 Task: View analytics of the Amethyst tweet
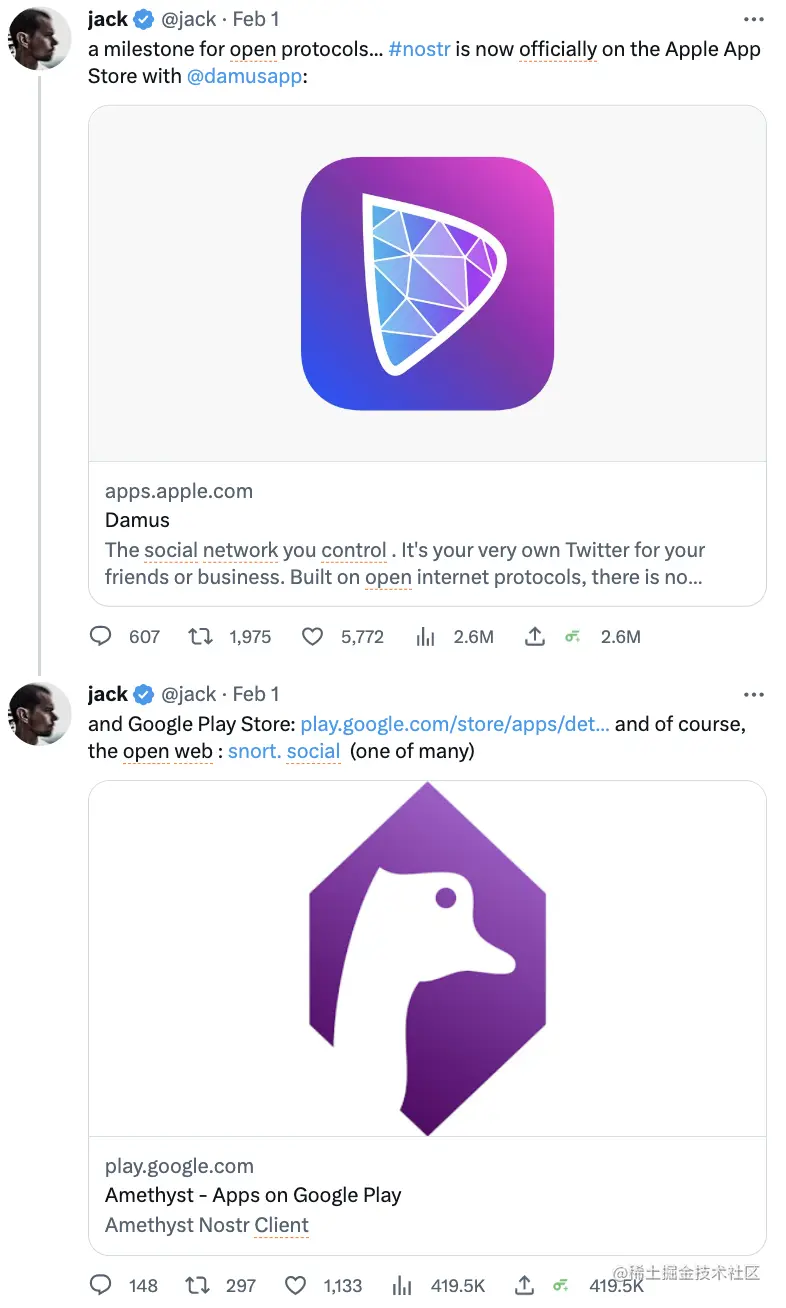coord(402,1285)
